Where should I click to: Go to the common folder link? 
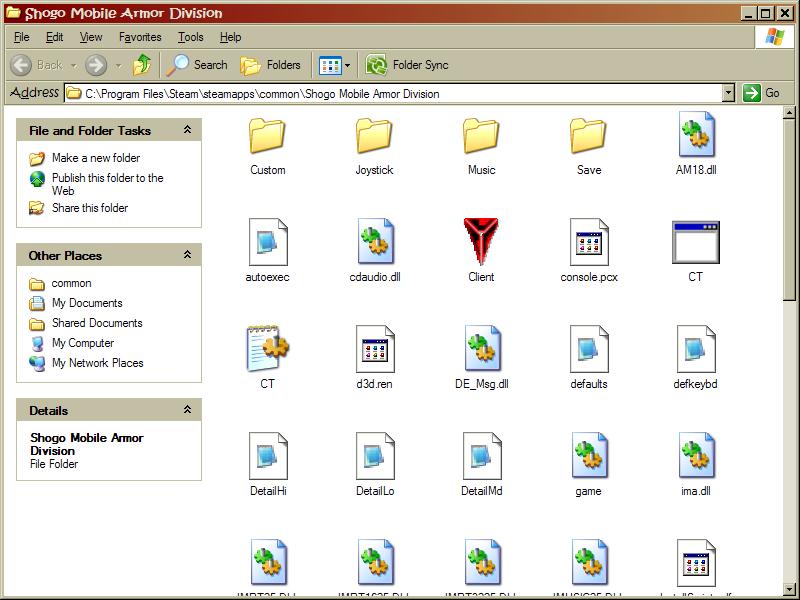60,283
